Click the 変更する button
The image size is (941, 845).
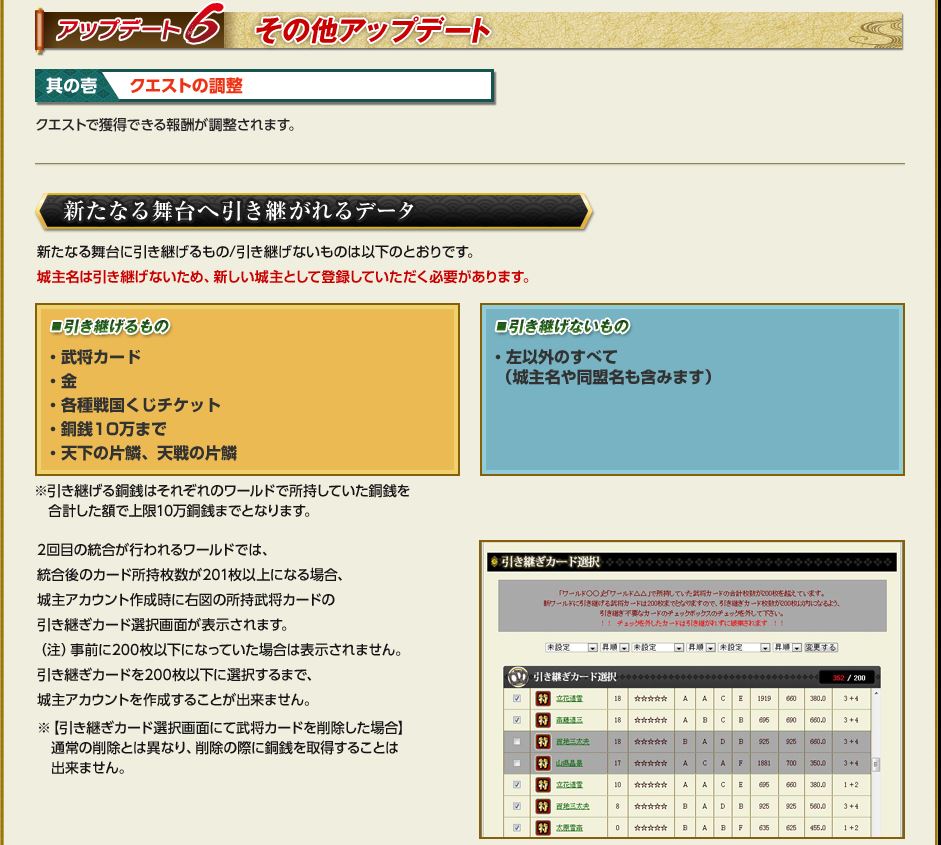[x=821, y=648]
